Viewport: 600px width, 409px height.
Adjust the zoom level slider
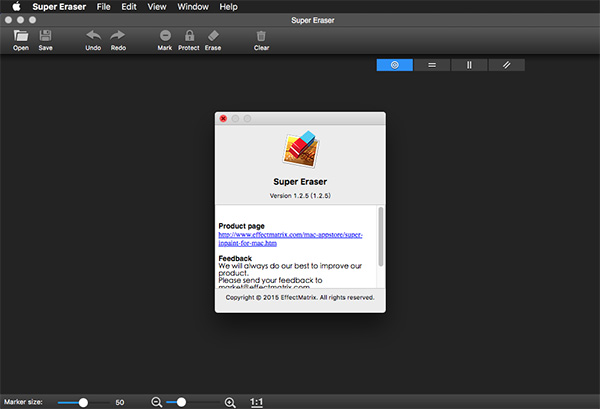[x=181, y=402]
